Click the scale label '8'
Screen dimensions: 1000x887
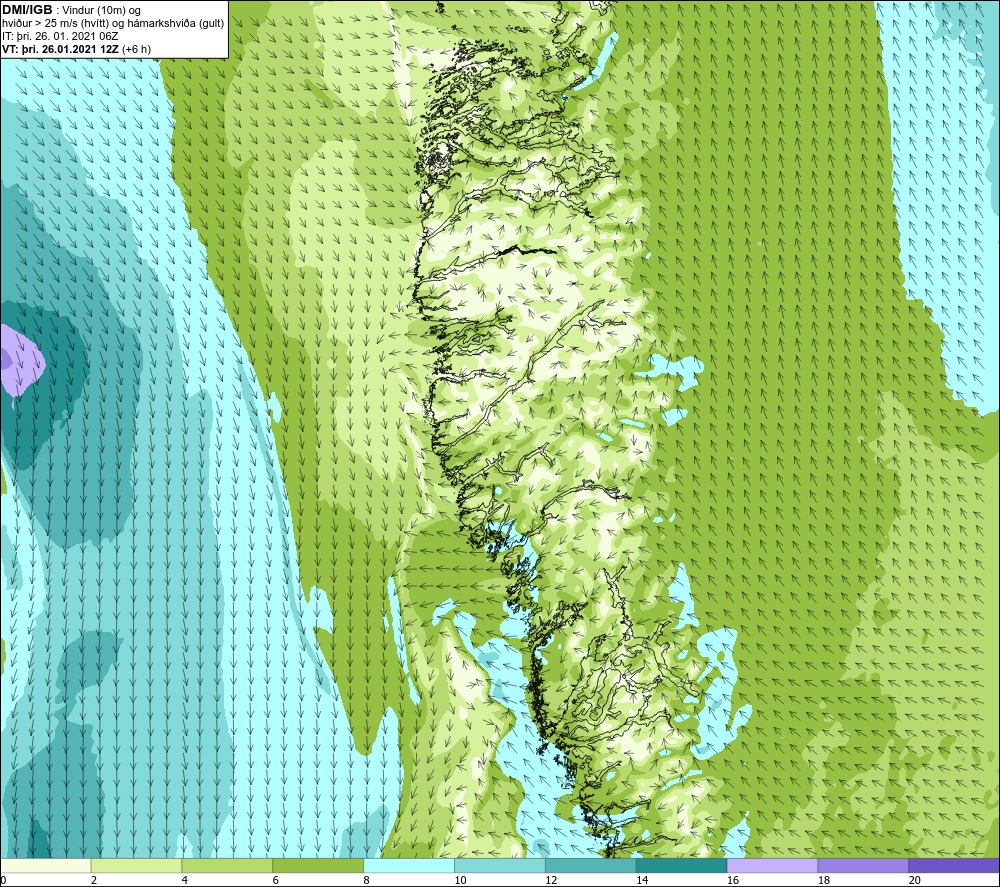pos(366,880)
